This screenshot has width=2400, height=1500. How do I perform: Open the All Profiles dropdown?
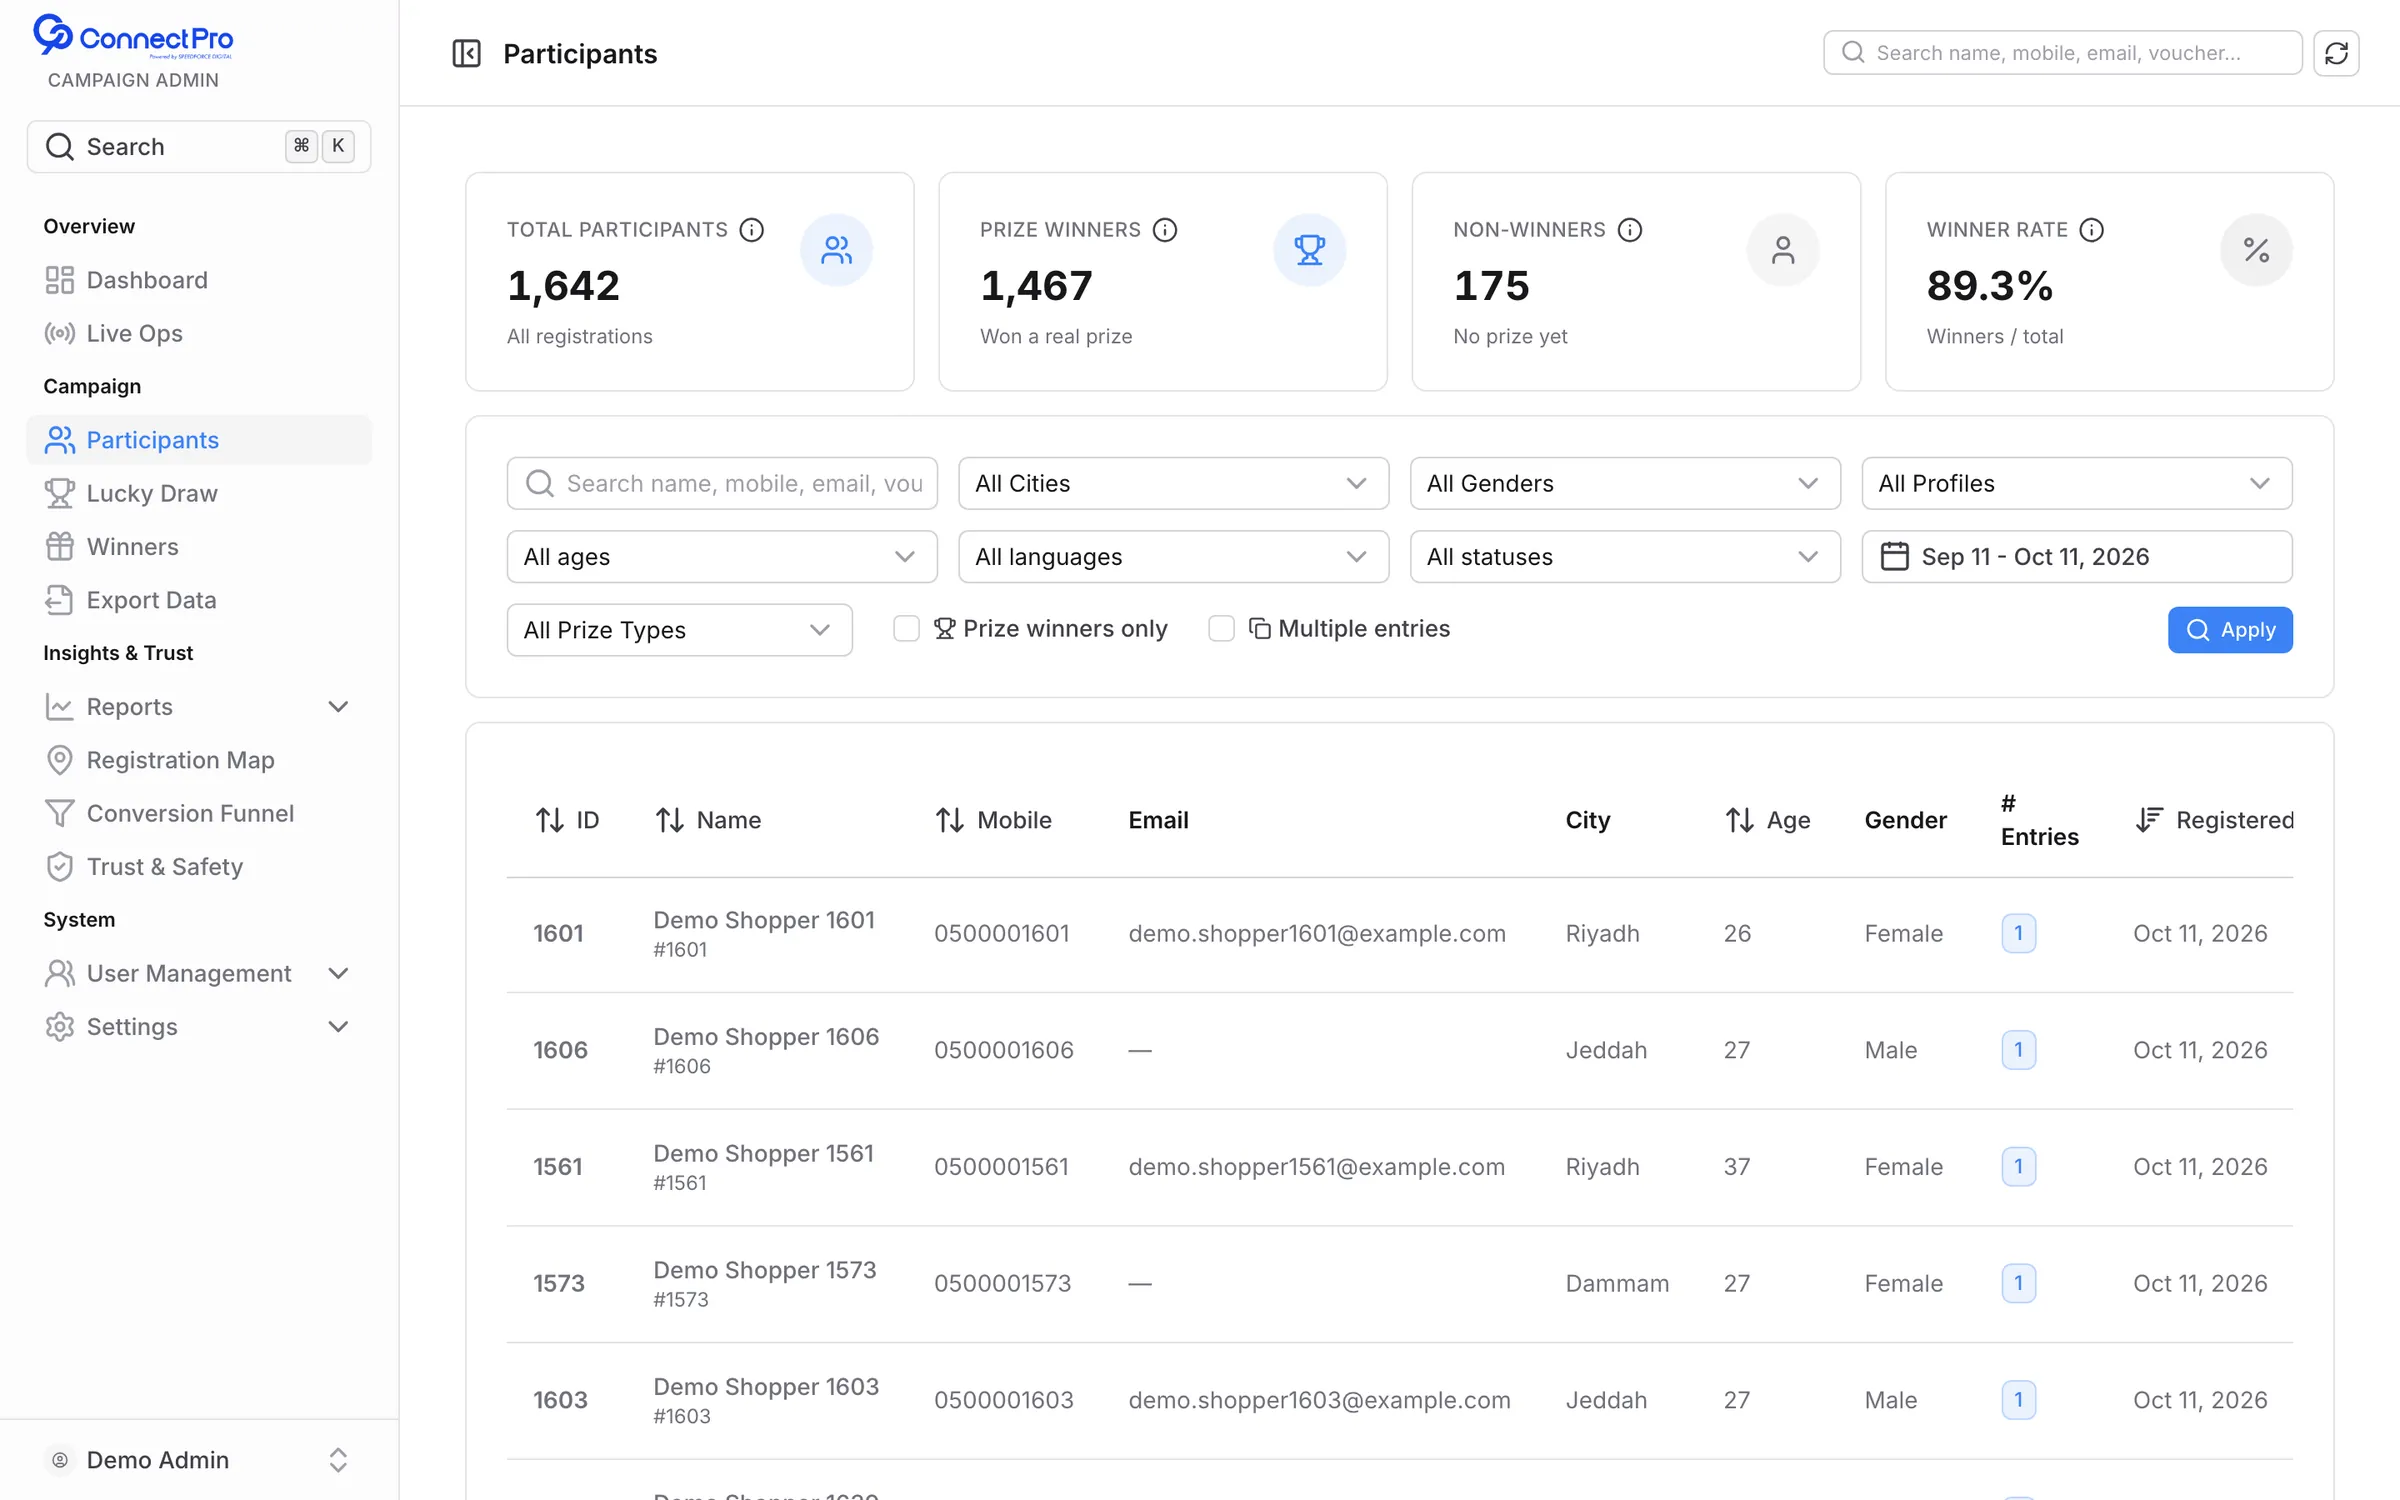2077,483
